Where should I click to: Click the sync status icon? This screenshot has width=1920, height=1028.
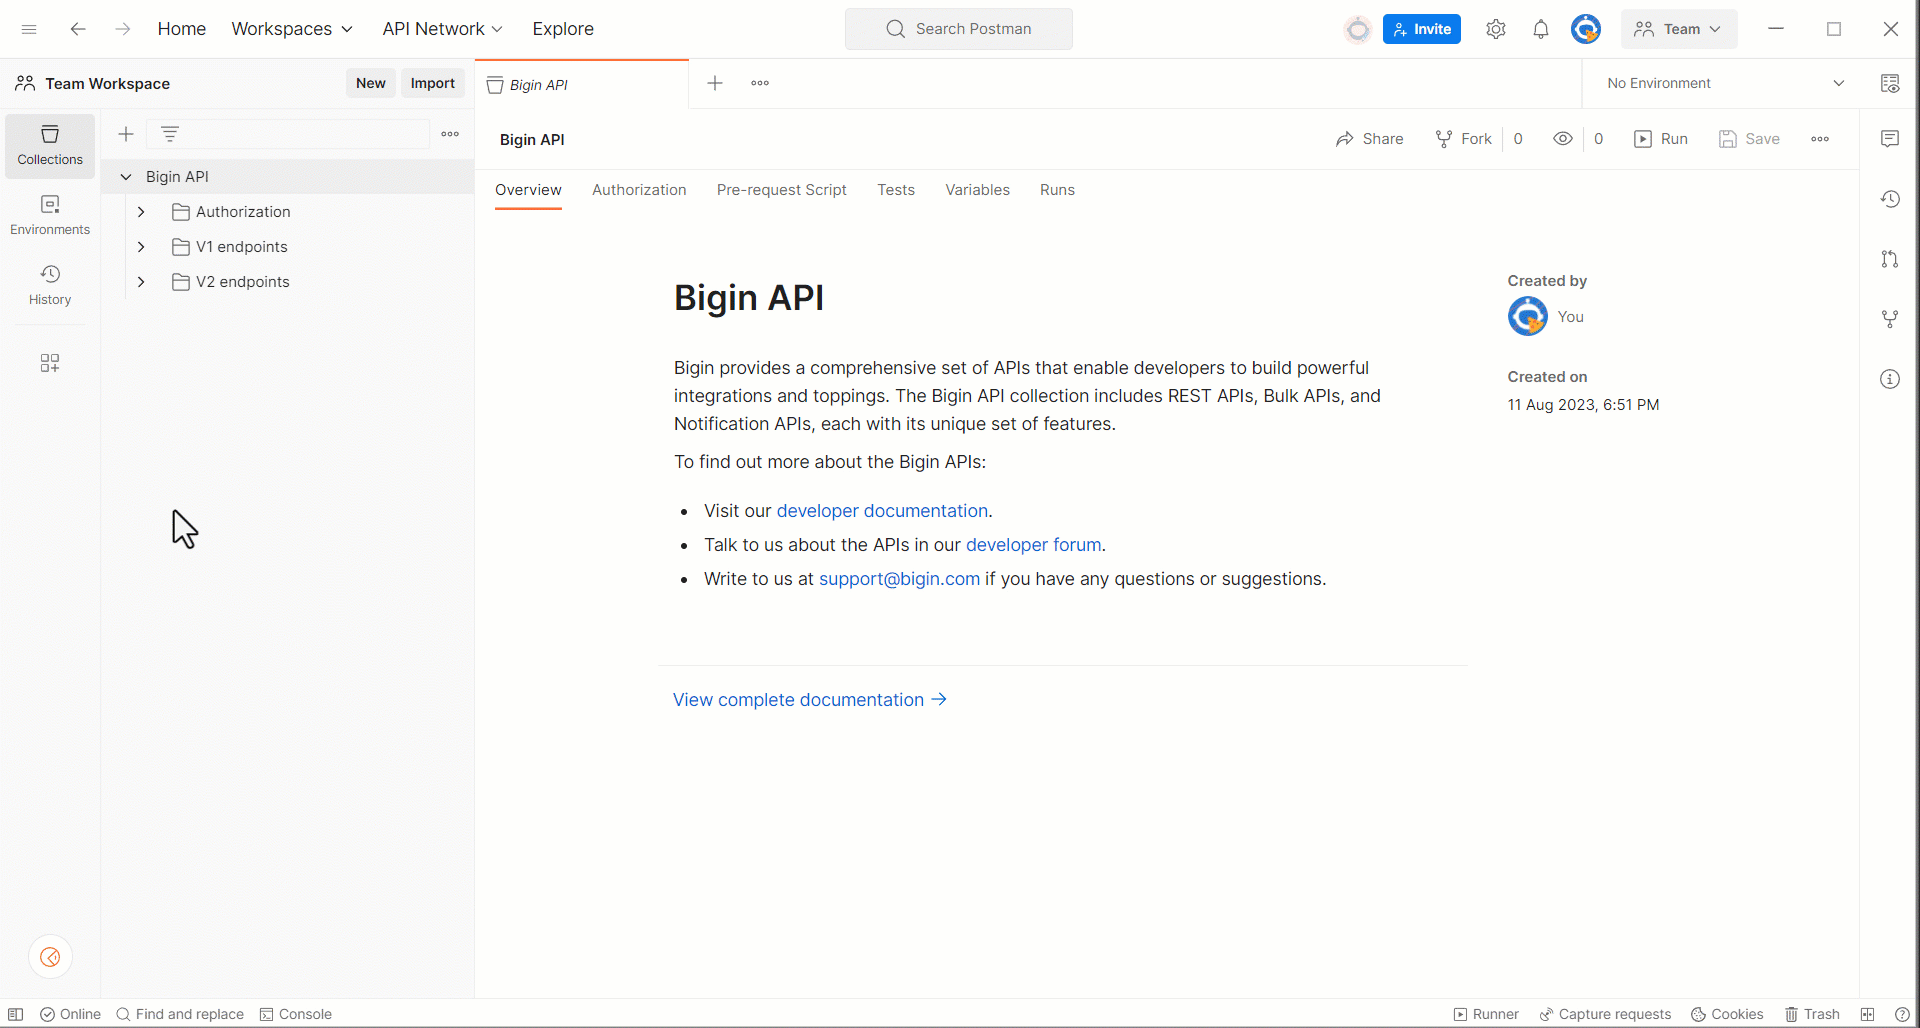point(1358,29)
